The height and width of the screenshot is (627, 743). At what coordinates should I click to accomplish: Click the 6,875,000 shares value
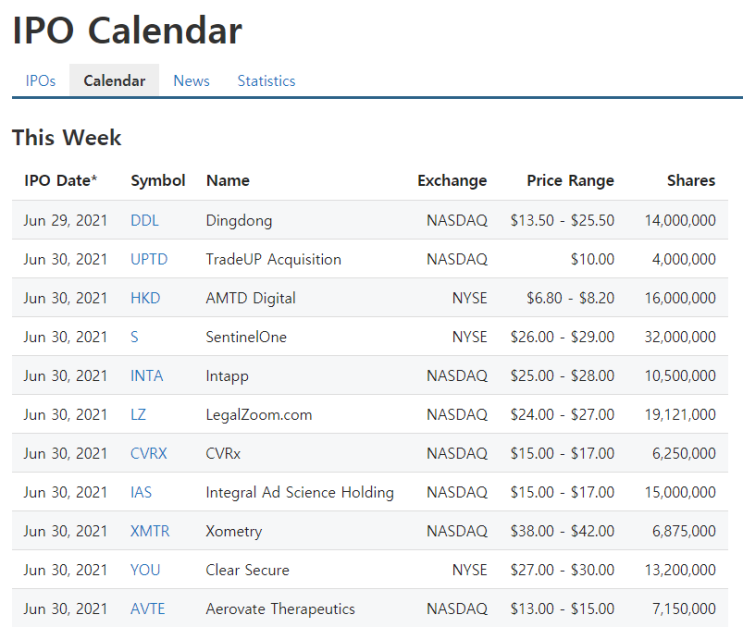click(684, 531)
